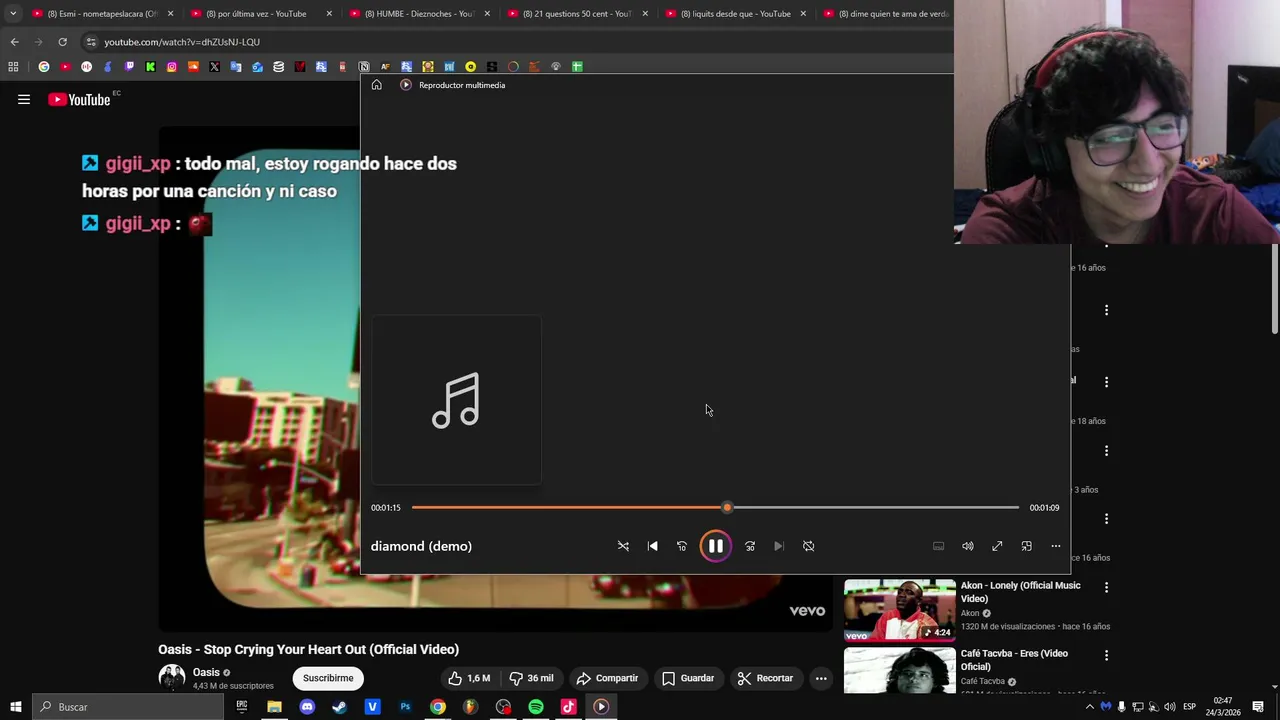
Task: Switch to dime quien te ama tab
Action: (x=885, y=14)
